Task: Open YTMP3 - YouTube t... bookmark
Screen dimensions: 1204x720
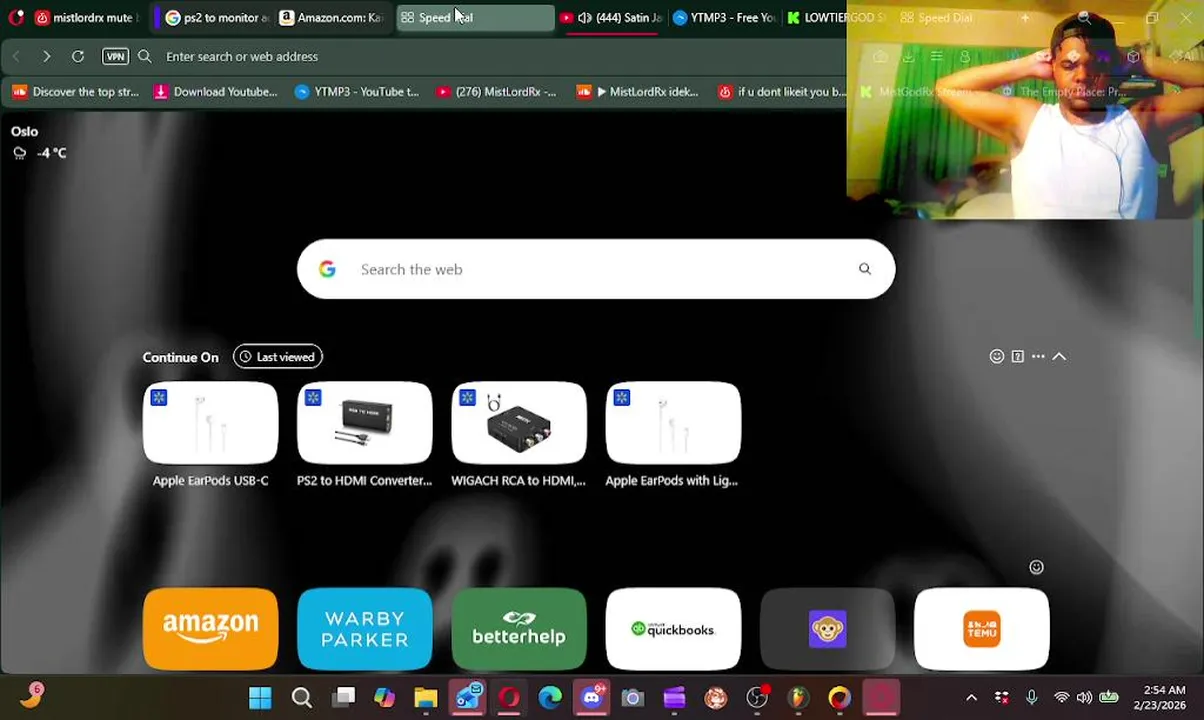Action: click(357, 92)
